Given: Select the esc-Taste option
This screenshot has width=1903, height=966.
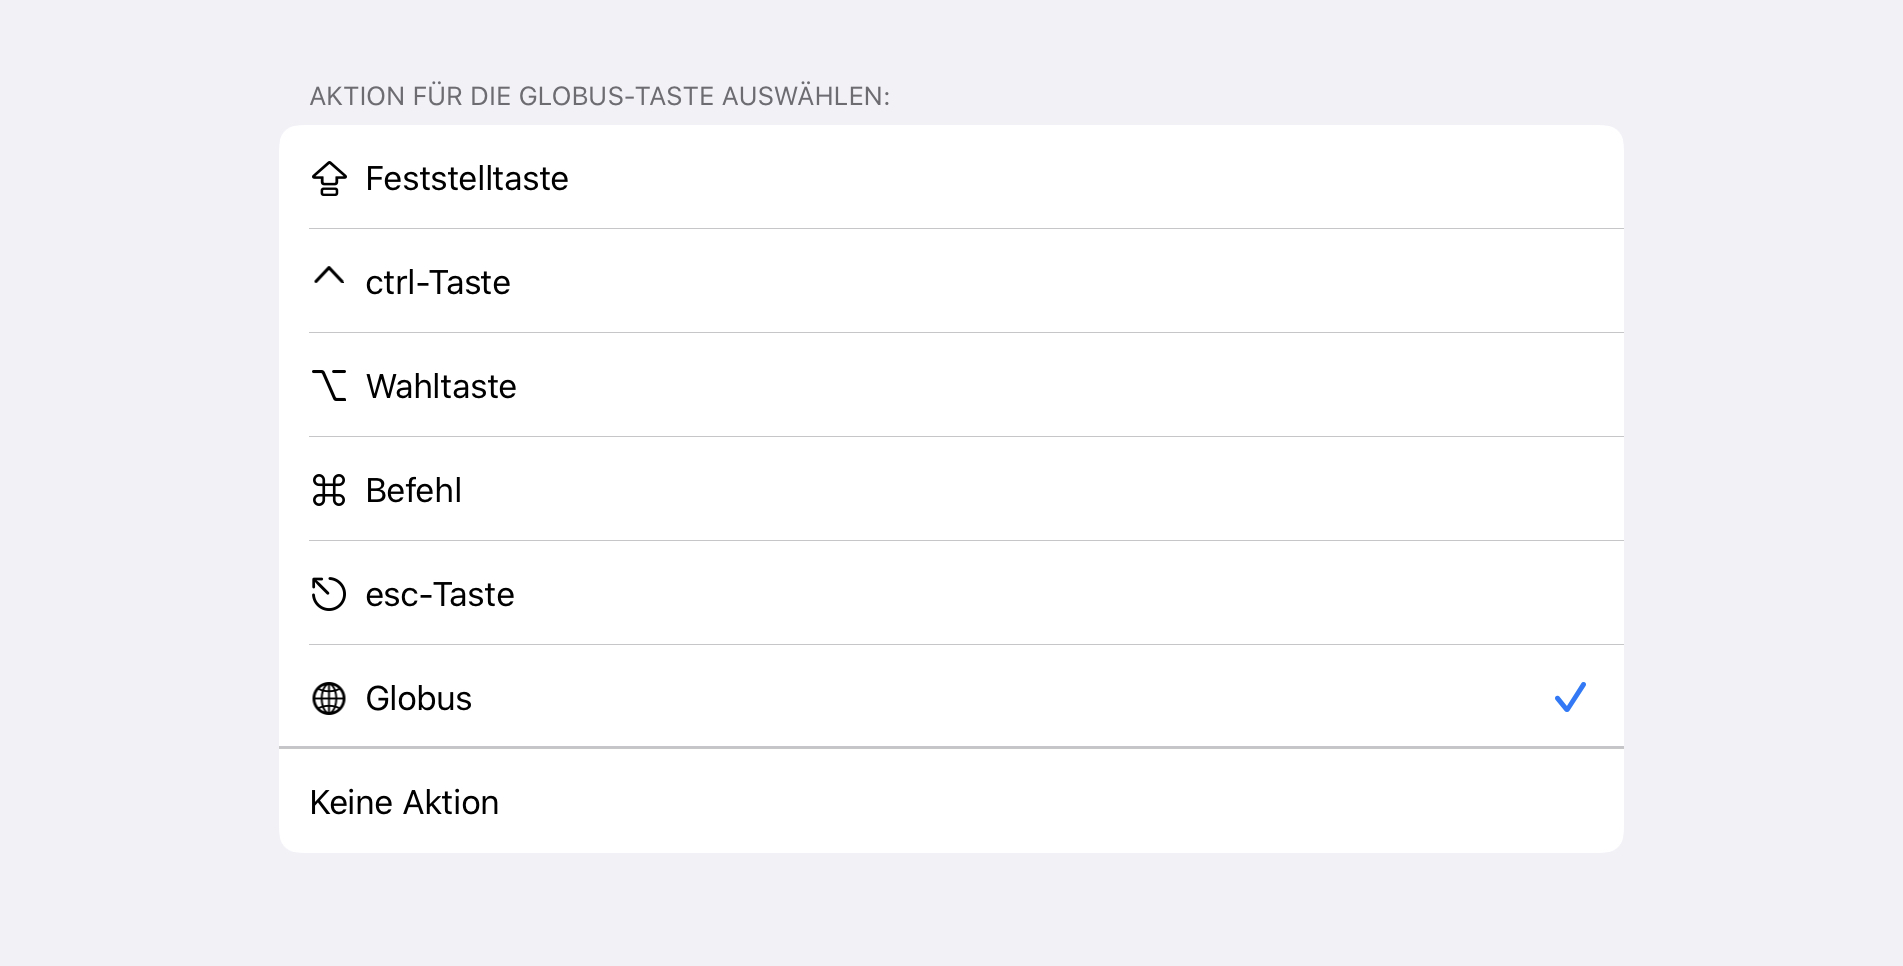Looking at the screenshot, I should [x=440, y=594].
